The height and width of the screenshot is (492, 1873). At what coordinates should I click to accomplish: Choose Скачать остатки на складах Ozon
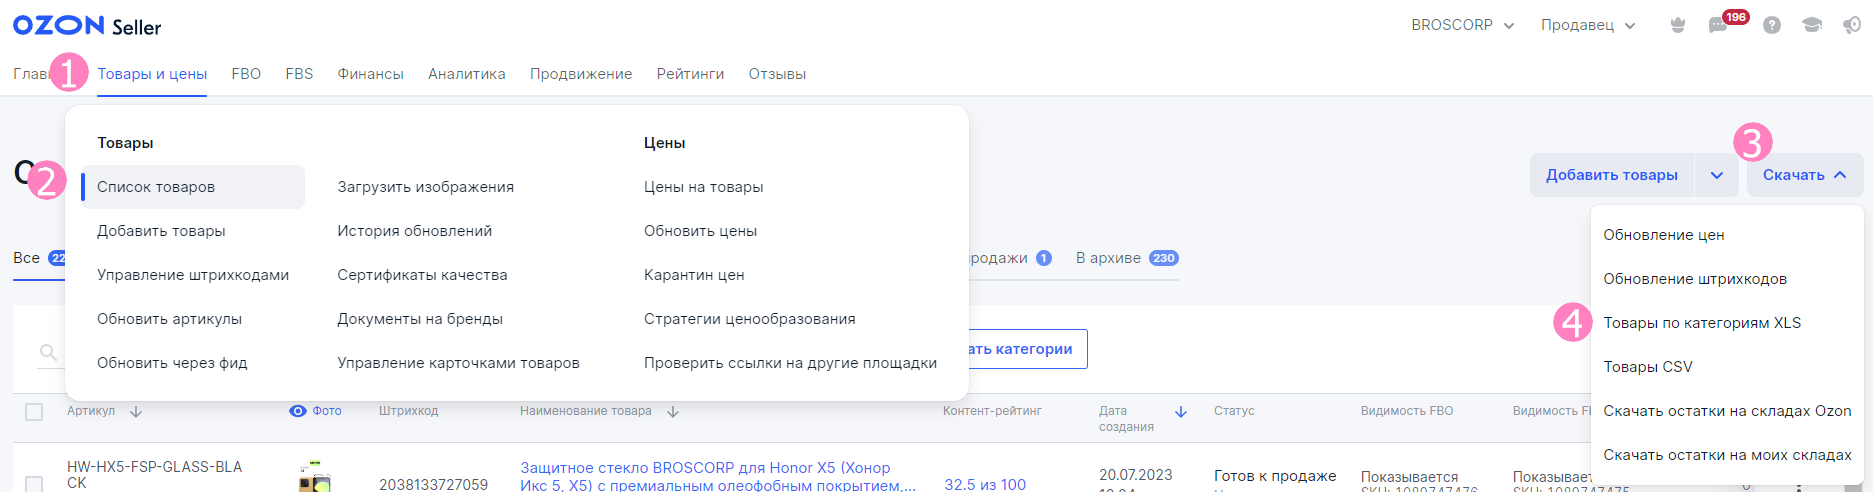[x=1727, y=411]
